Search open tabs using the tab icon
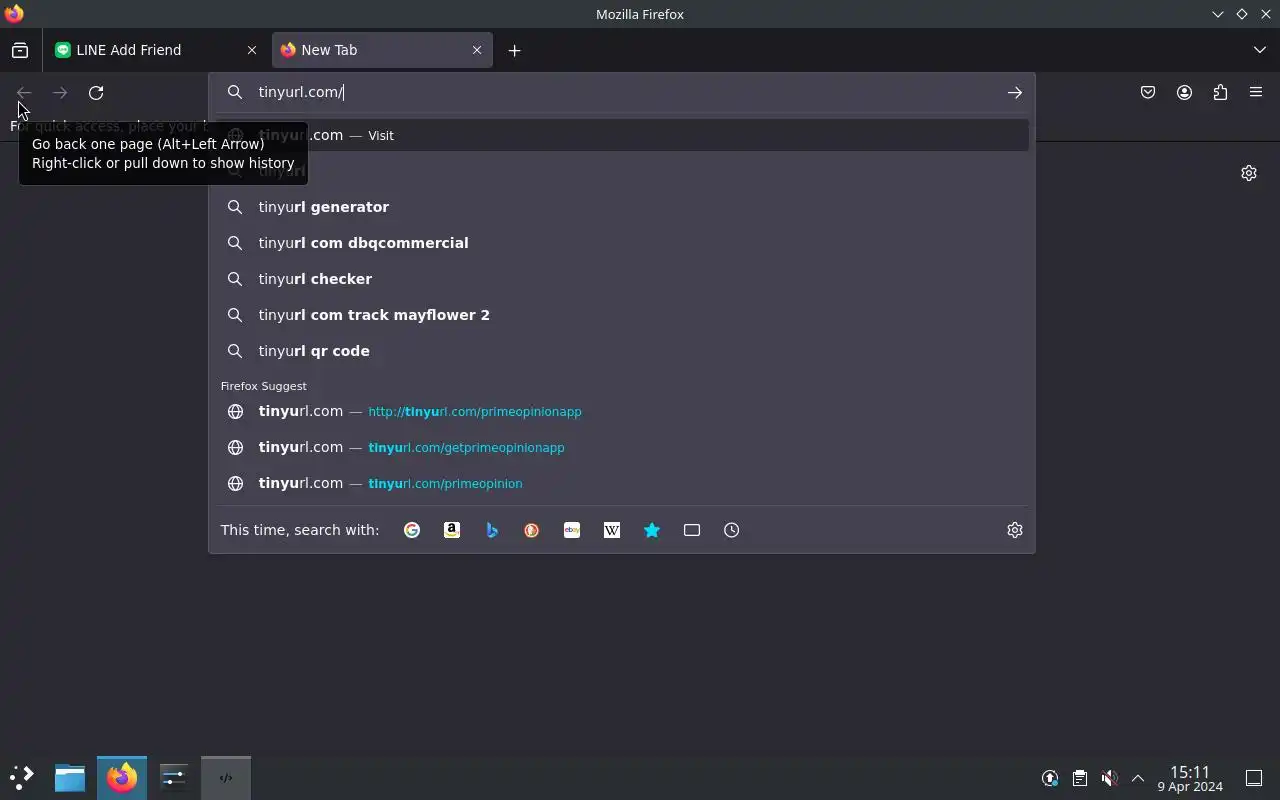This screenshot has height=800, width=1280. [x=692, y=530]
